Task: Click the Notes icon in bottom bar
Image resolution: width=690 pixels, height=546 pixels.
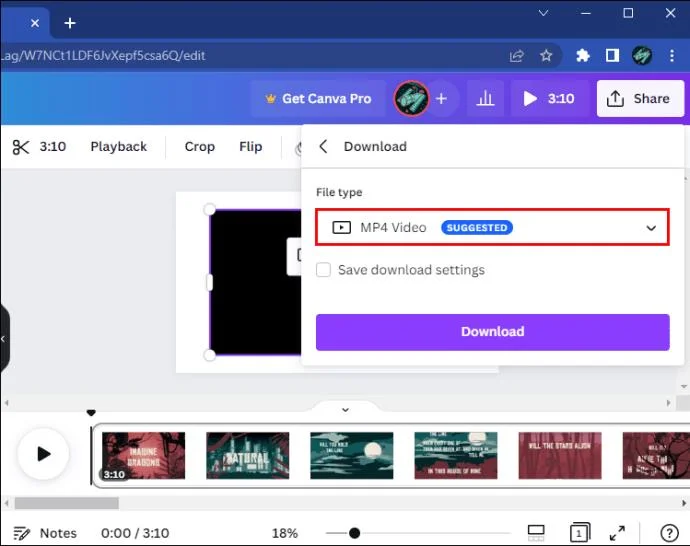Action: pyautogui.click(x=21, y=533)
